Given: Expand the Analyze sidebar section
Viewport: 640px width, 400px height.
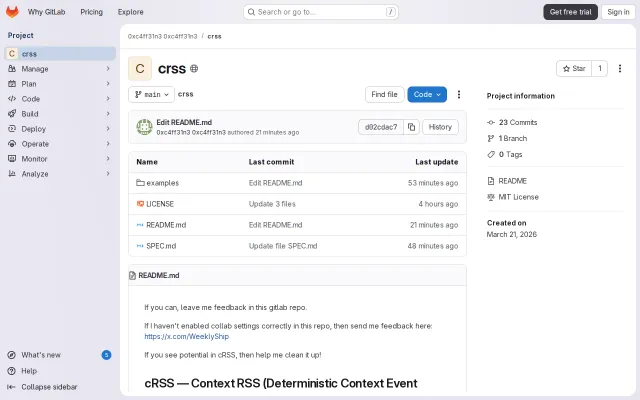Looking at the screenshot, I should pos(108,173).
